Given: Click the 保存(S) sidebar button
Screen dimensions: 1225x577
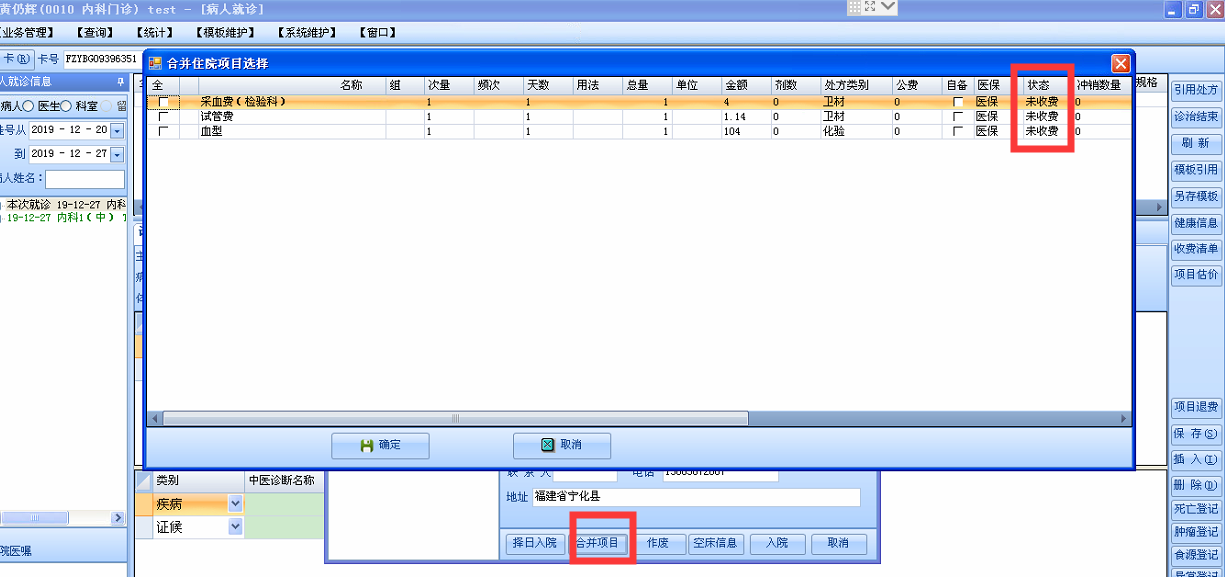Looking at the screenshot, I should [1196, 434].
